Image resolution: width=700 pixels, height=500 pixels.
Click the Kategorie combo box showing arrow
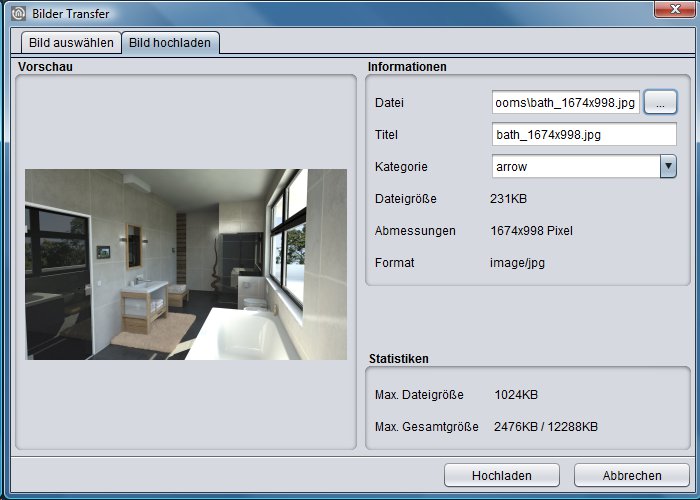click(584, 167)
